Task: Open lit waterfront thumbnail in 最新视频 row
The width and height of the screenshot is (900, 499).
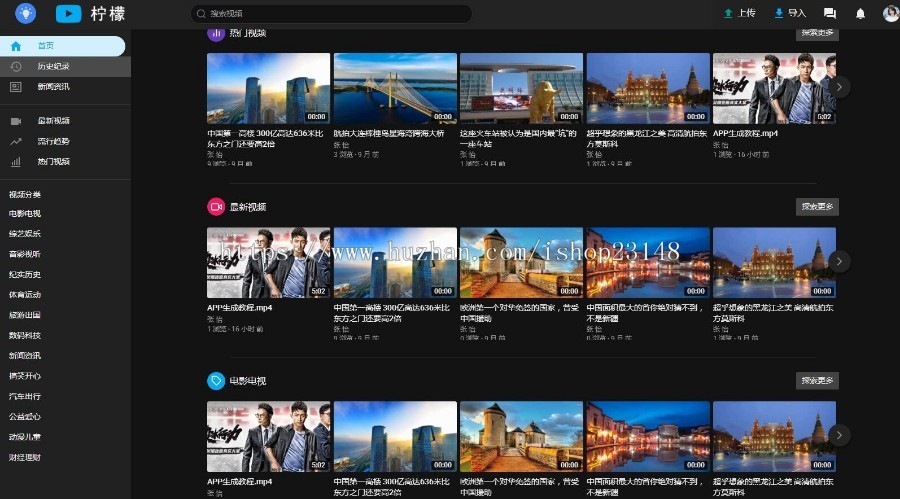Action: point(648,262)
